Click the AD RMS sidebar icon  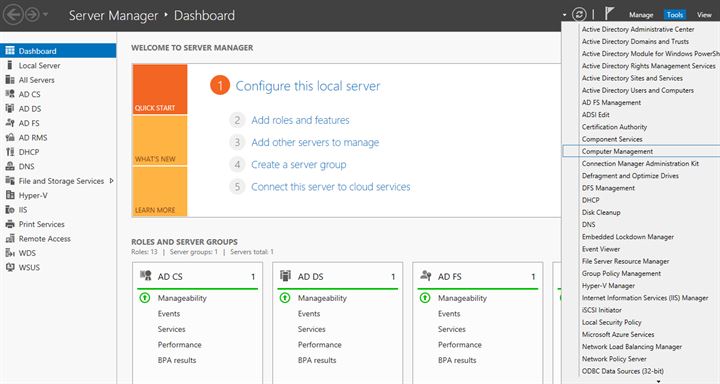click(x=10, y=137)
